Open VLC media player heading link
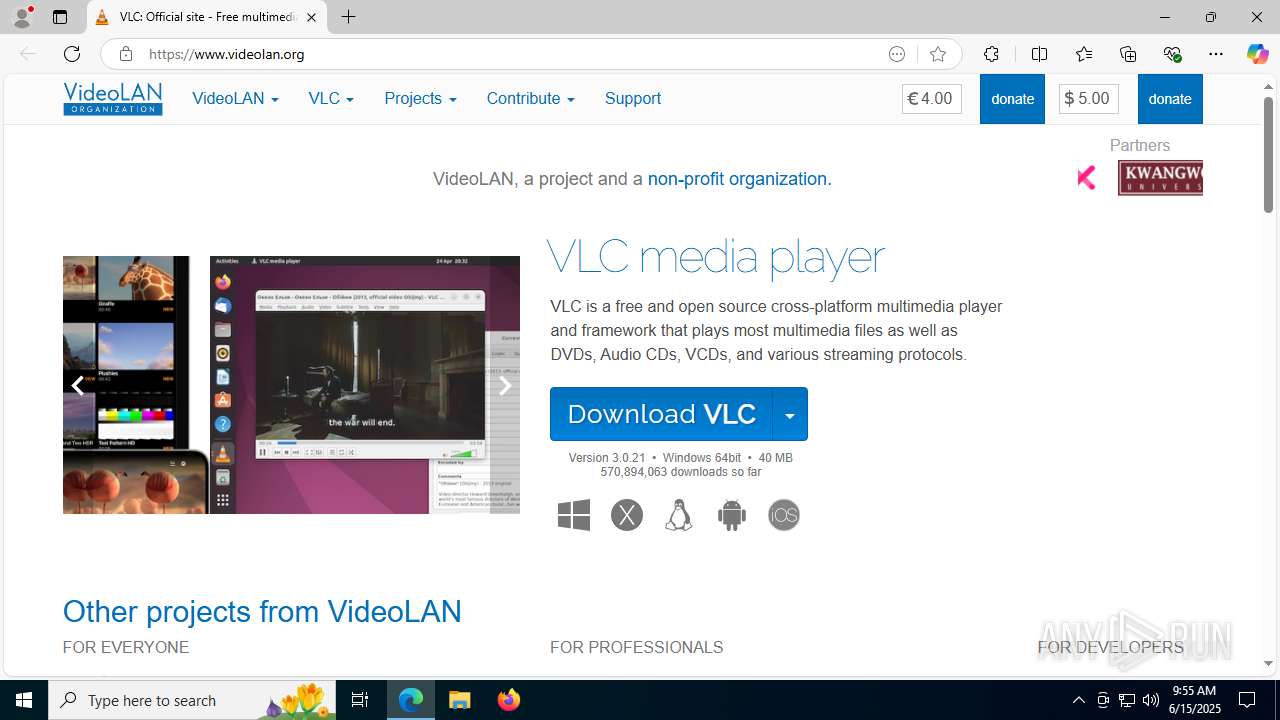The height and width of the screenshot is (720, 1280). 716,257
